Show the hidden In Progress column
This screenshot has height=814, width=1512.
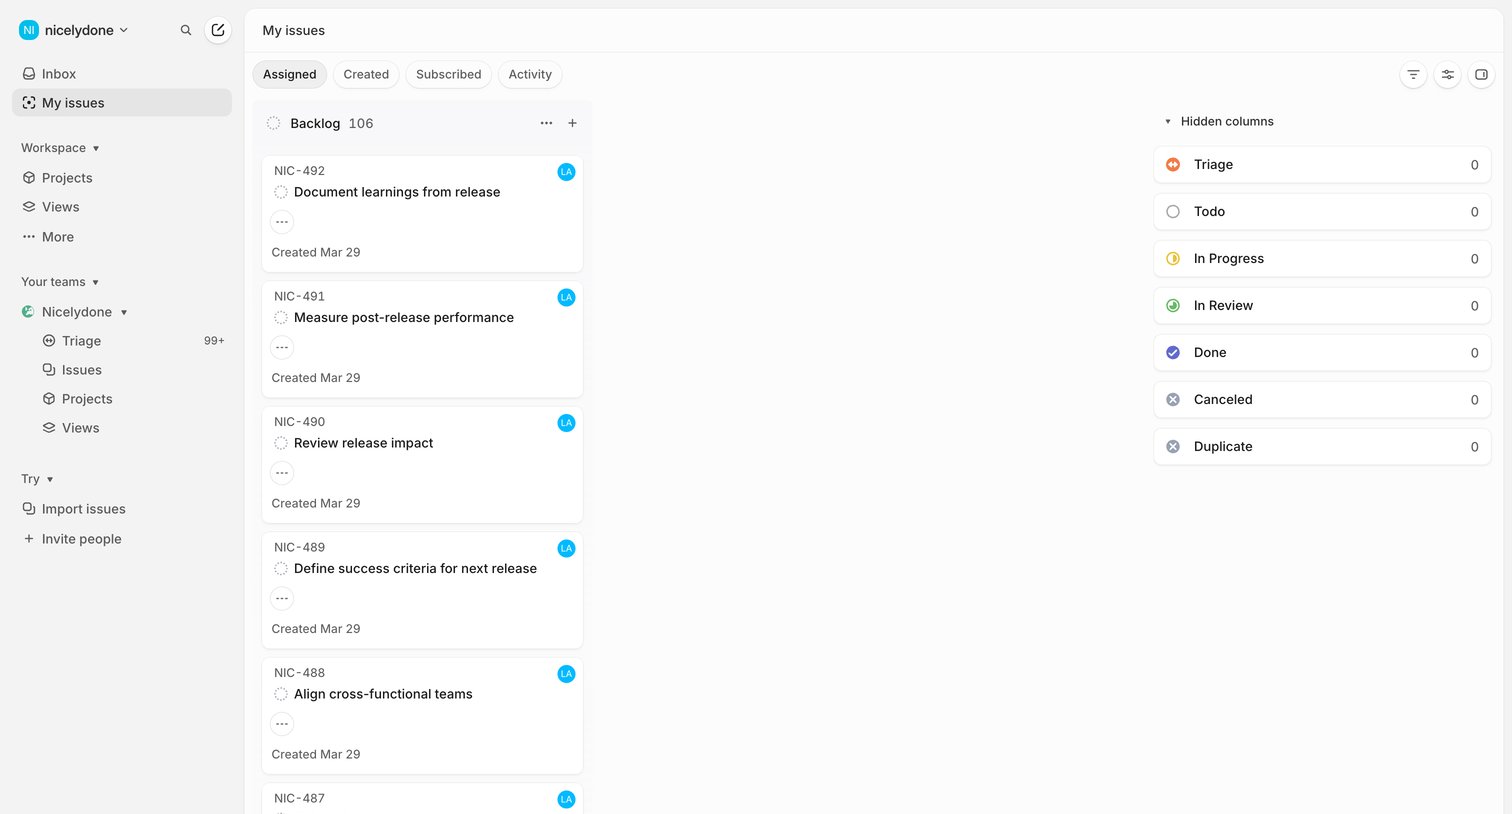click(1322, 259)
